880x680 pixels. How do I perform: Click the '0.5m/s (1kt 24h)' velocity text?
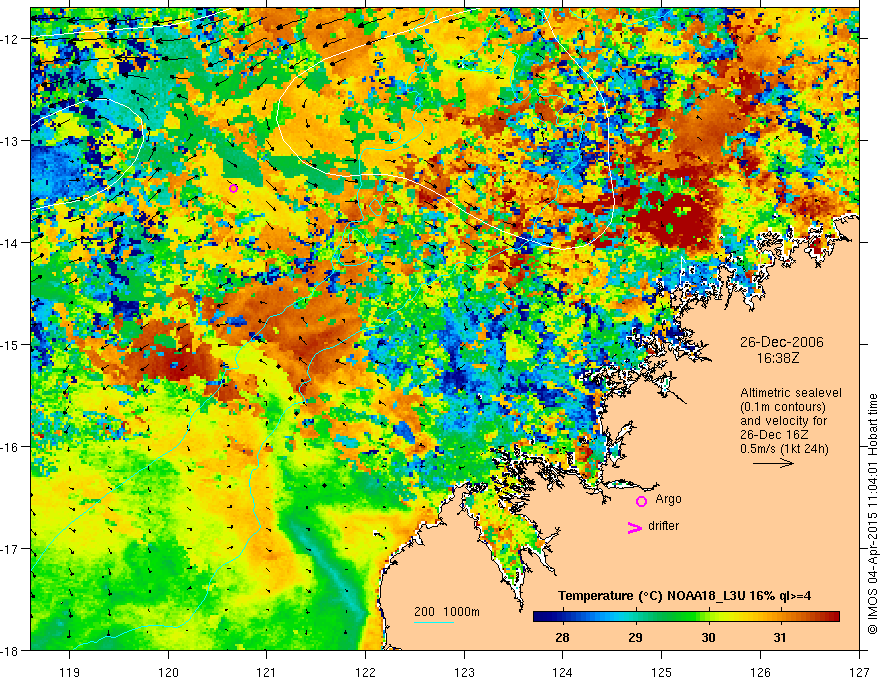click(x=784, y=449)
